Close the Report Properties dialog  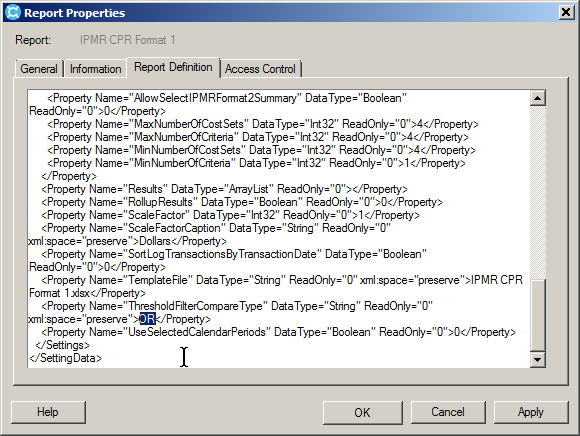pyautogui.click(x=566, y=13)
